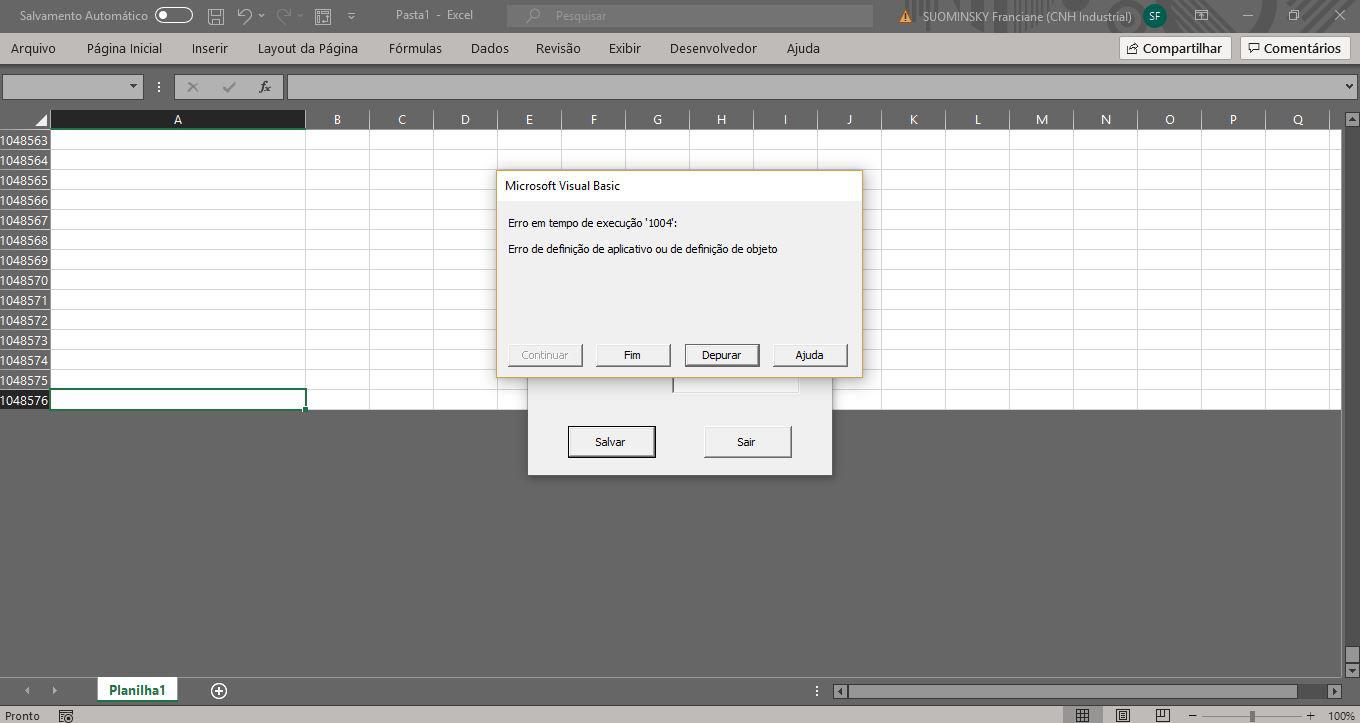This screenshot has height=723, width=1360.
Task: Open the Ajuda ribbon tab
Action: [x=803, y=48]
